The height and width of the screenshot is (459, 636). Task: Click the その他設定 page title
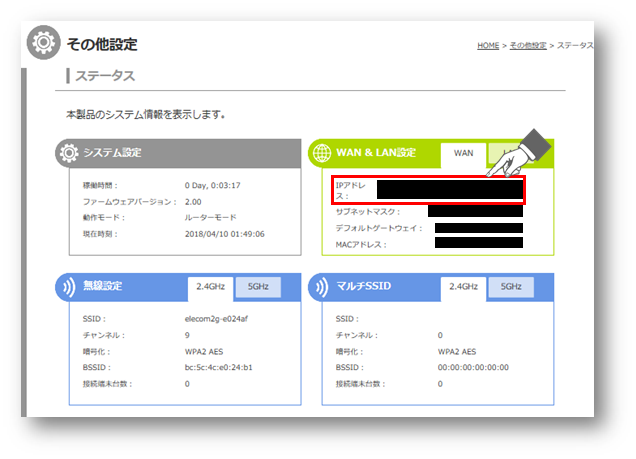click(x=102, y=44)
